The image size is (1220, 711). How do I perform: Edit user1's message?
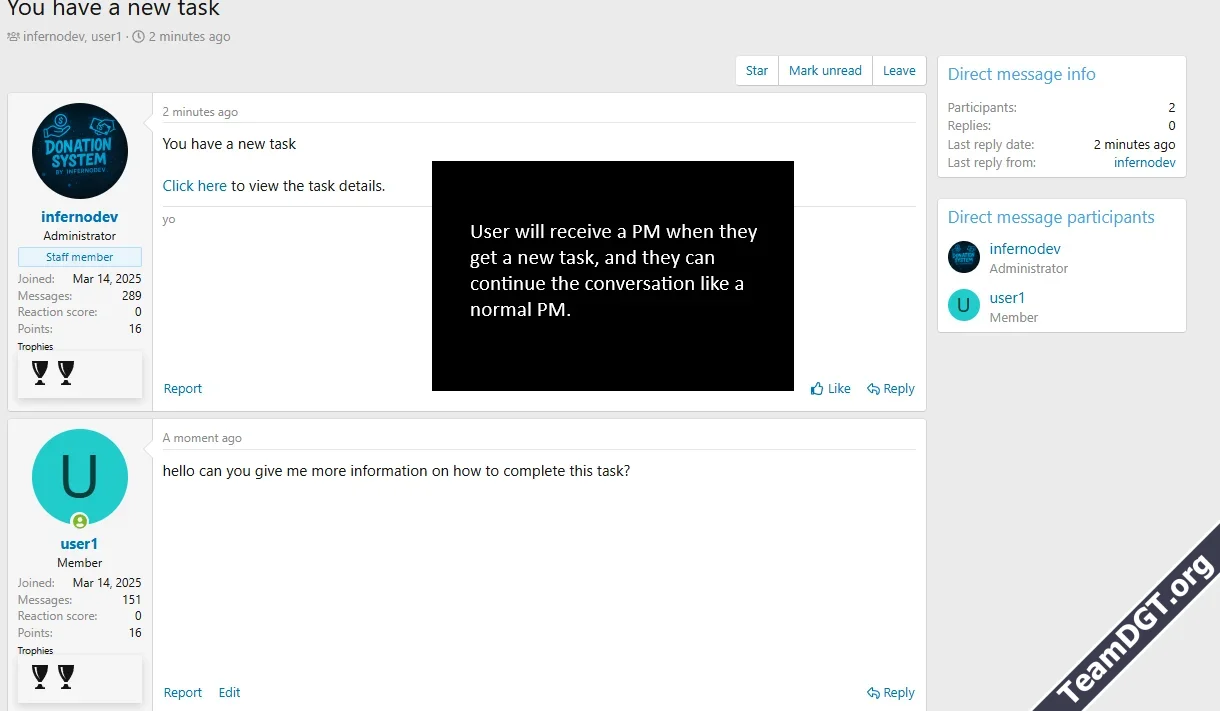tap(230, 693)
